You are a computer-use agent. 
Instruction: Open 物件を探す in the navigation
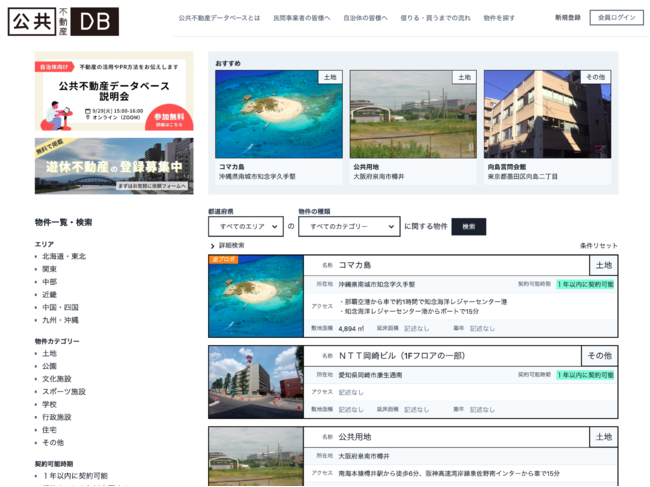click(x=499, y=18)
